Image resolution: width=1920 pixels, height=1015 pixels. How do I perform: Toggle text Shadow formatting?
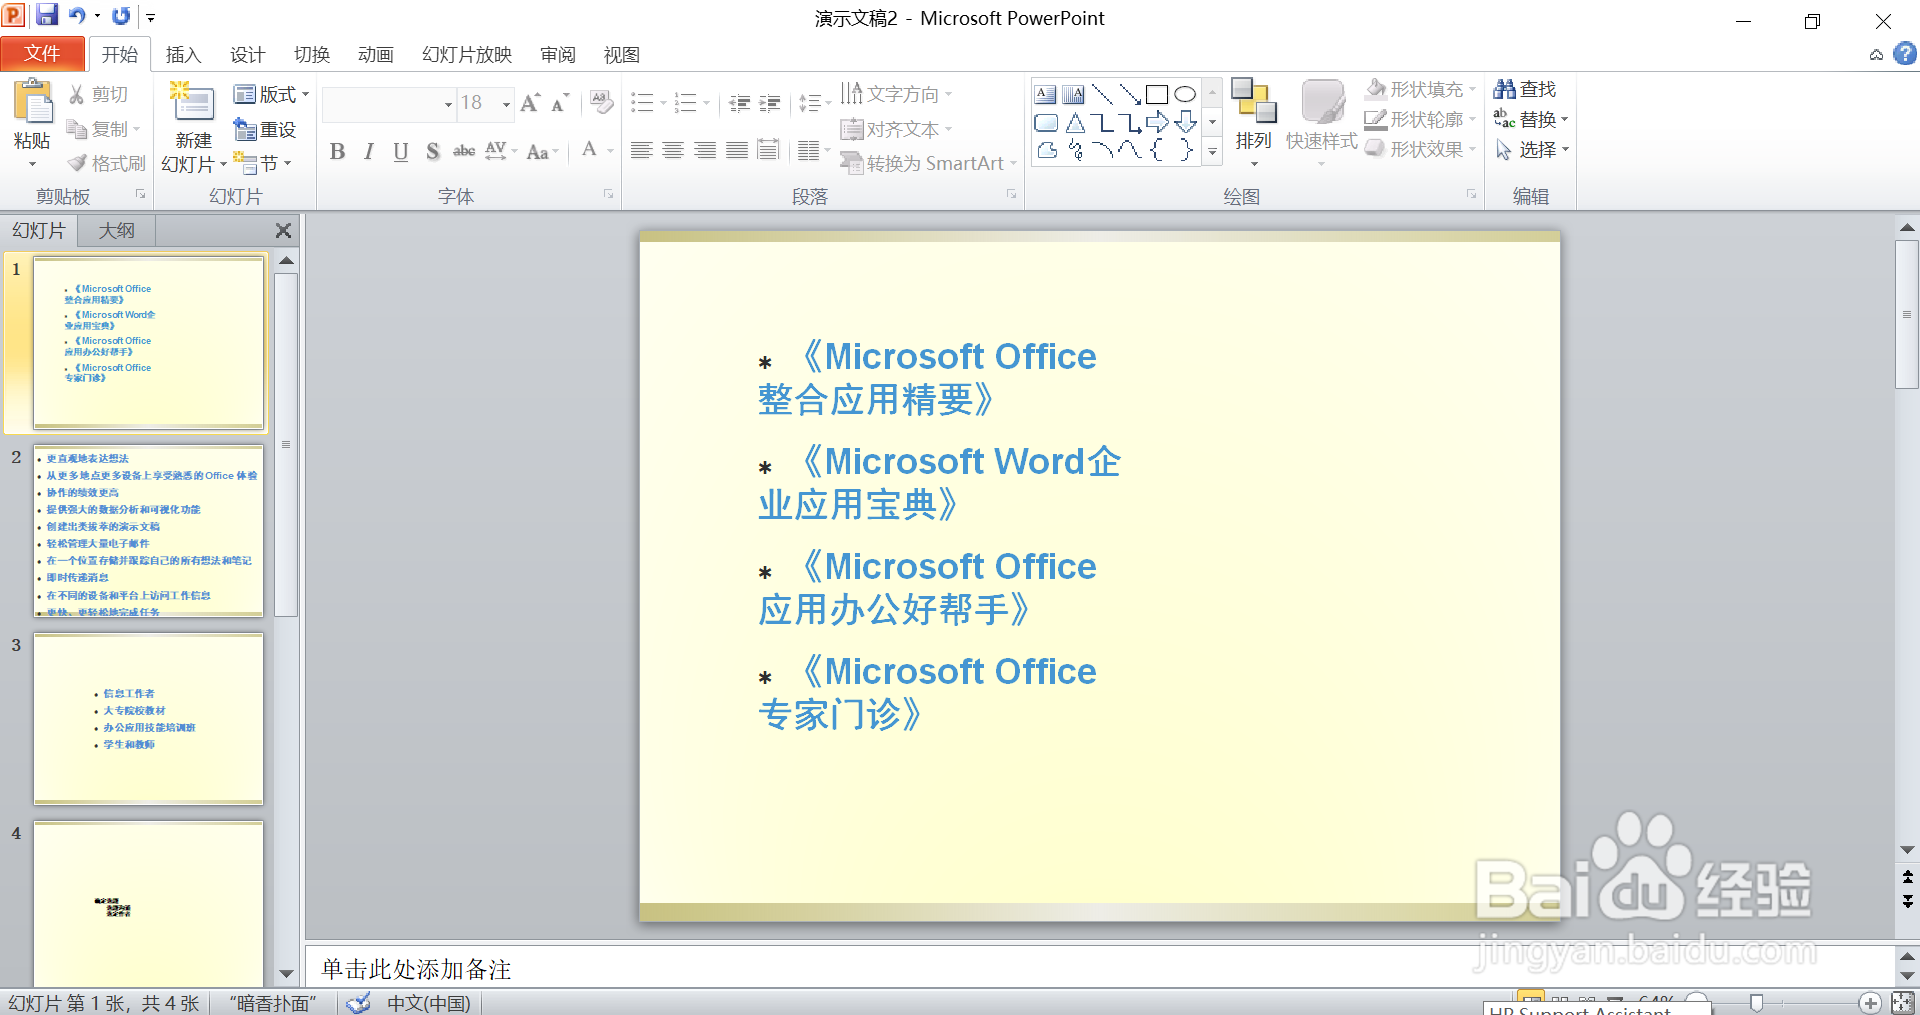coord(432,151)
